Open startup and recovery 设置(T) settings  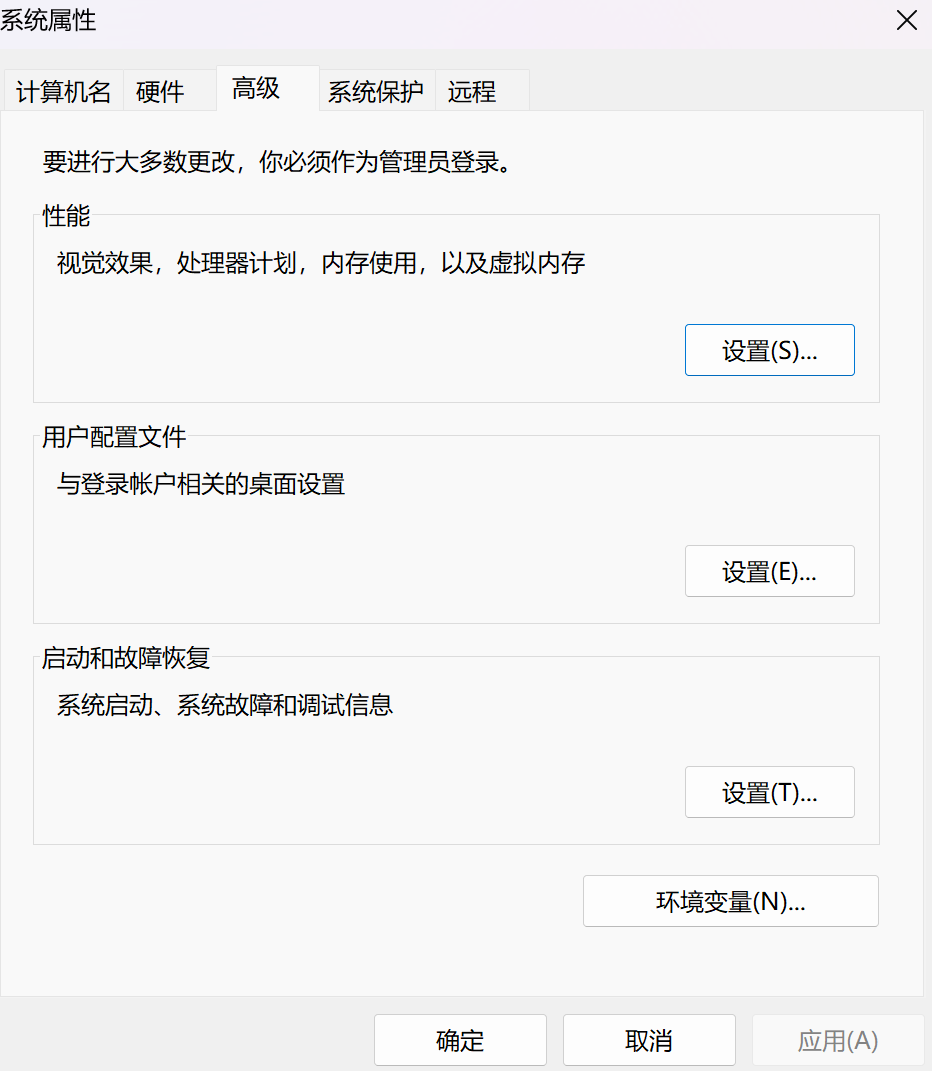(x=769, y=792)
